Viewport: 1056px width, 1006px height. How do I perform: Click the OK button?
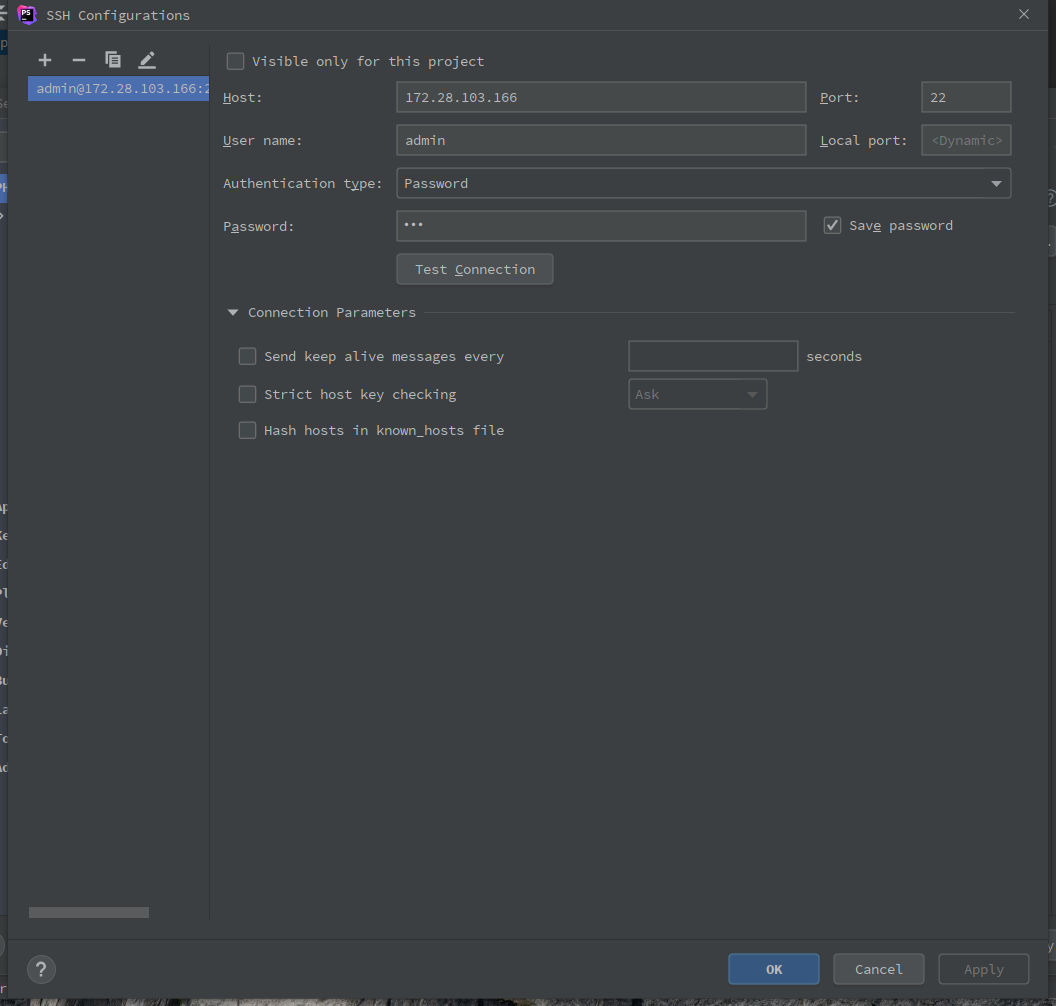(x=773, y=969)
